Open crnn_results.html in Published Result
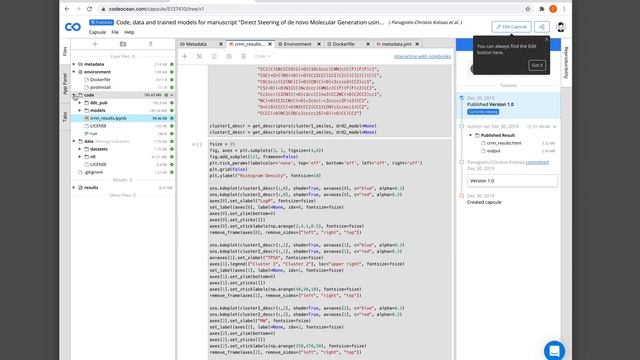This screenshot has height=360, width=640. pos(504,143)
